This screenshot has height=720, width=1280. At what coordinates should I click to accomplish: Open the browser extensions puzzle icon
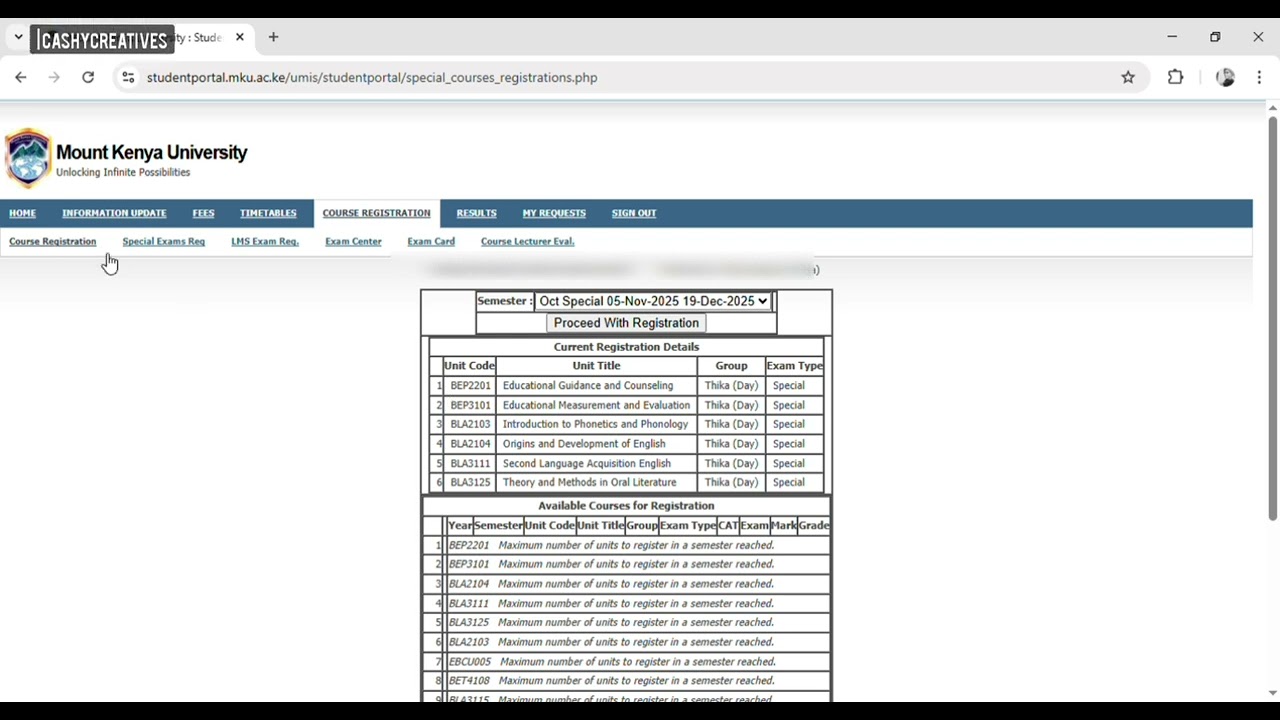coord(1175,77)
